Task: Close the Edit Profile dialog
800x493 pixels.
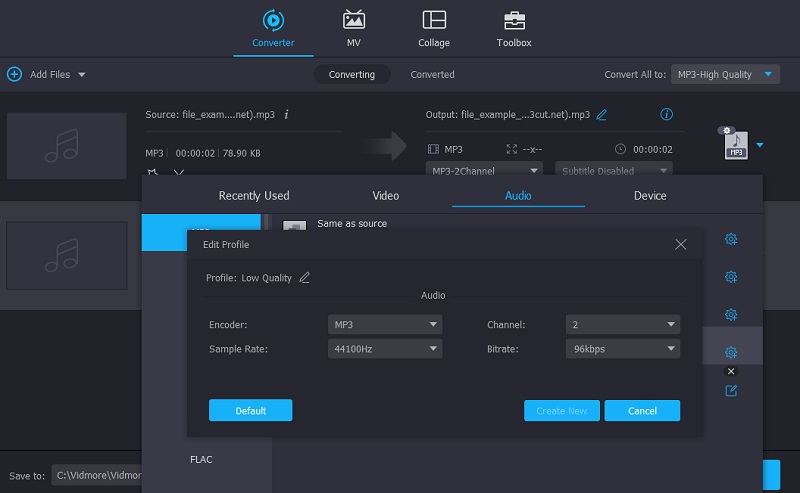Action: (x=681, y=245)
